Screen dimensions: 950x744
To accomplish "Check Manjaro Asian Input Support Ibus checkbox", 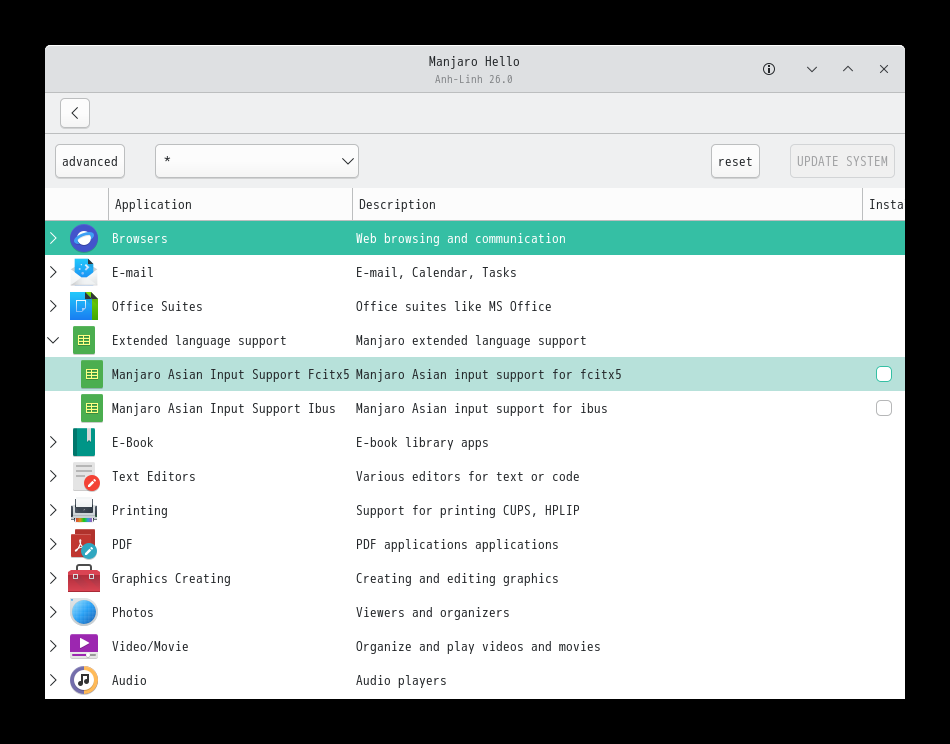I will [884, 408].
